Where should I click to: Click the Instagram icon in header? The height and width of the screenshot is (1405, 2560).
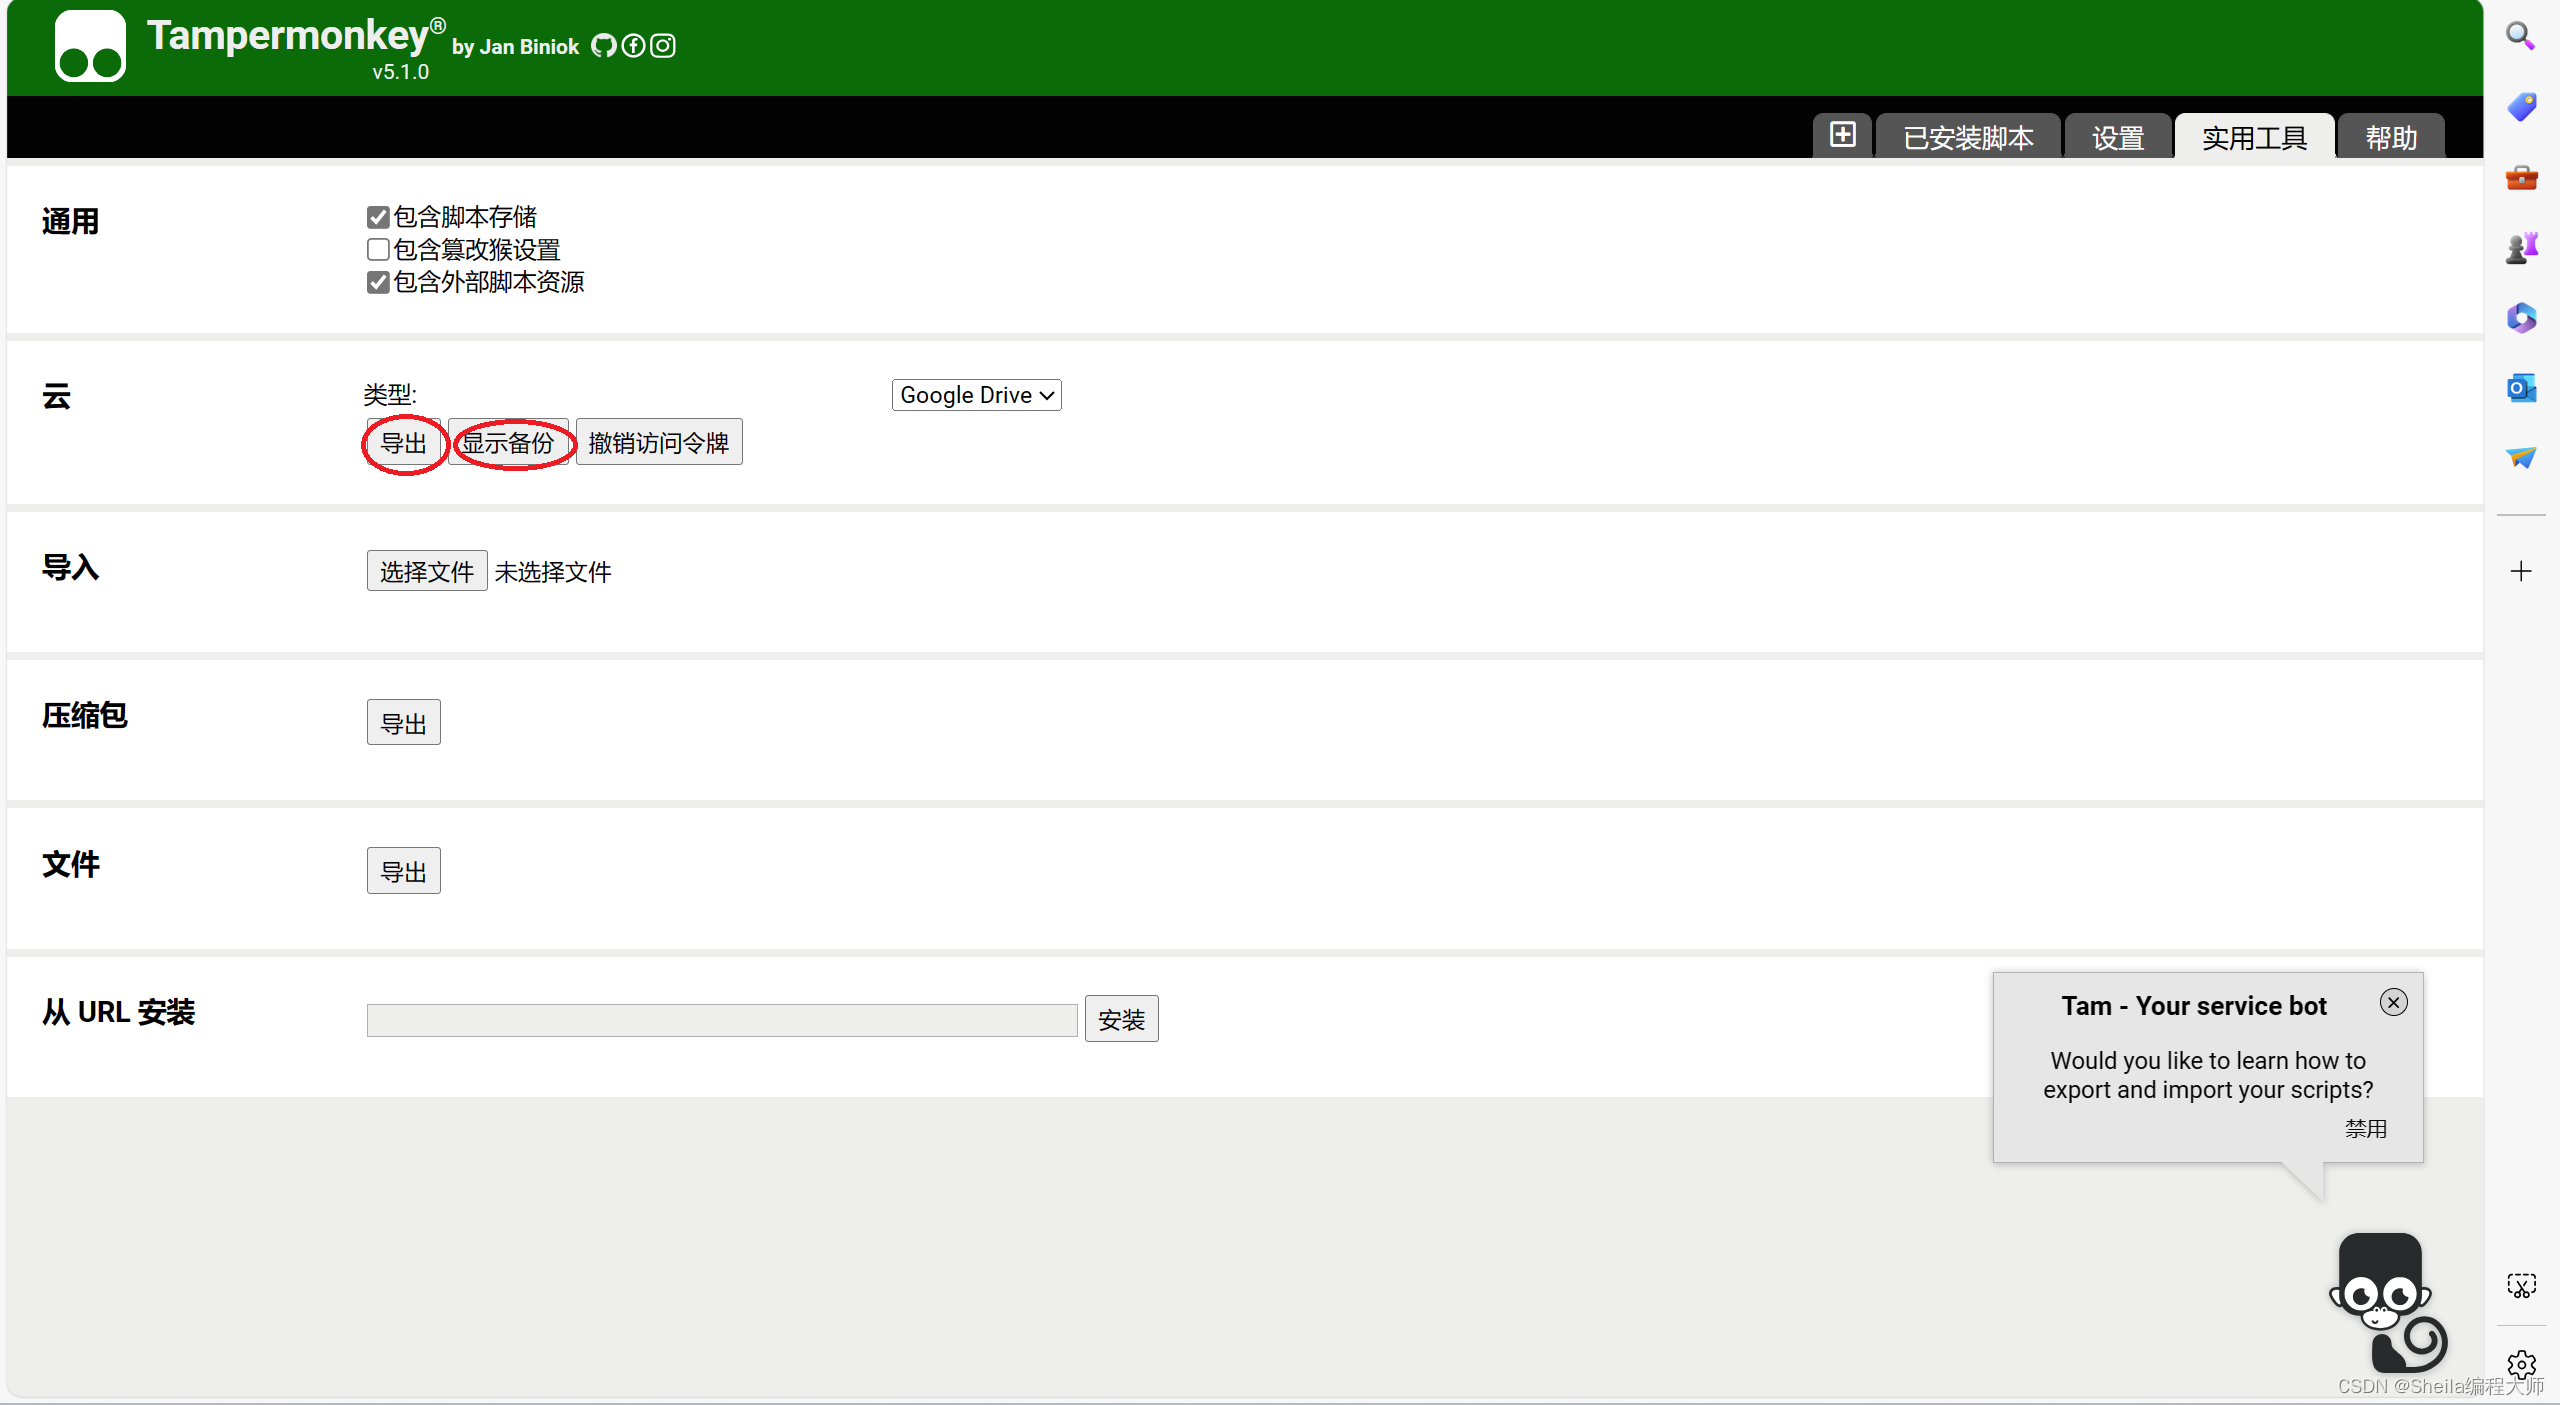click(663, 46)
